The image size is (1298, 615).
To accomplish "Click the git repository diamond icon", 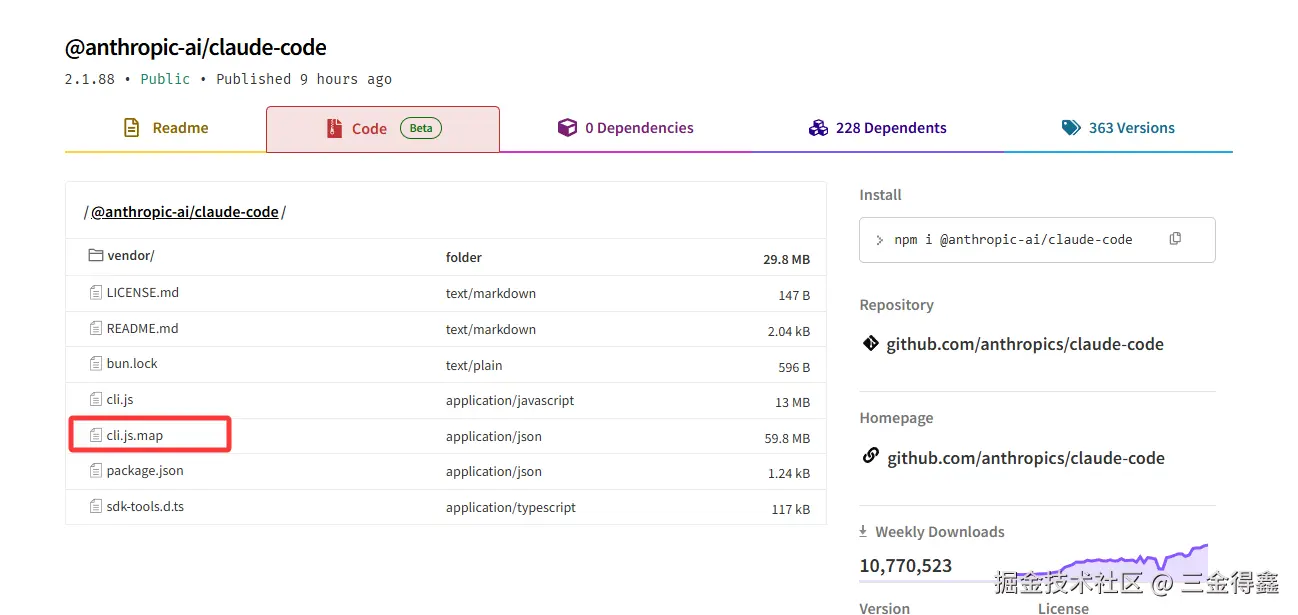I will 870,344.
